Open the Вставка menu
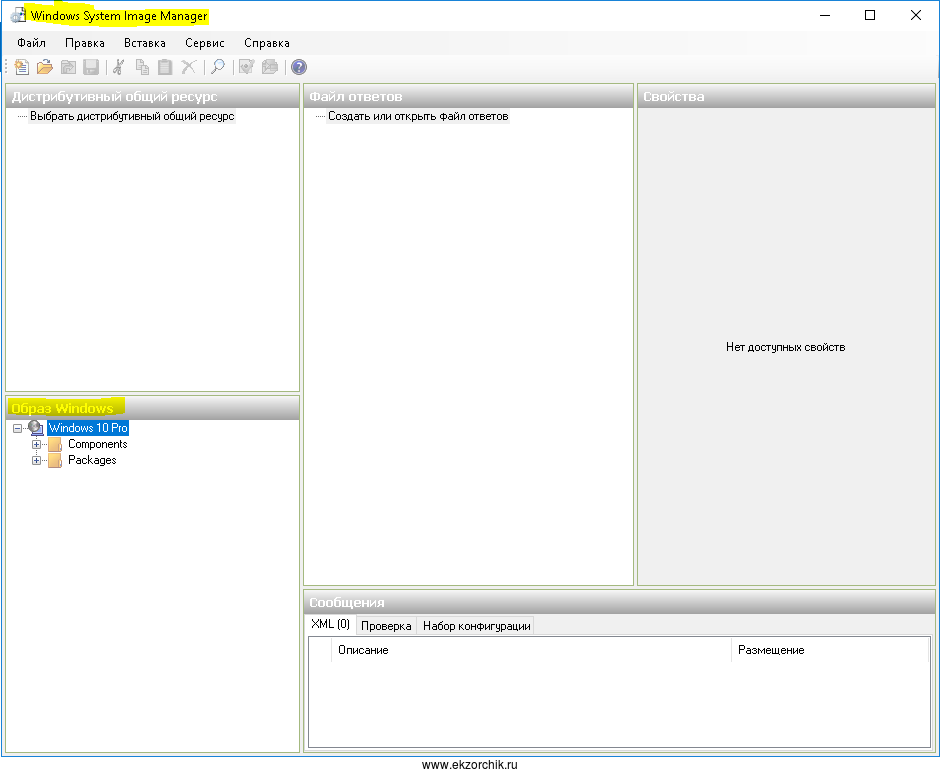The width and height of the screenshot is (940, 773). (144, 43)
